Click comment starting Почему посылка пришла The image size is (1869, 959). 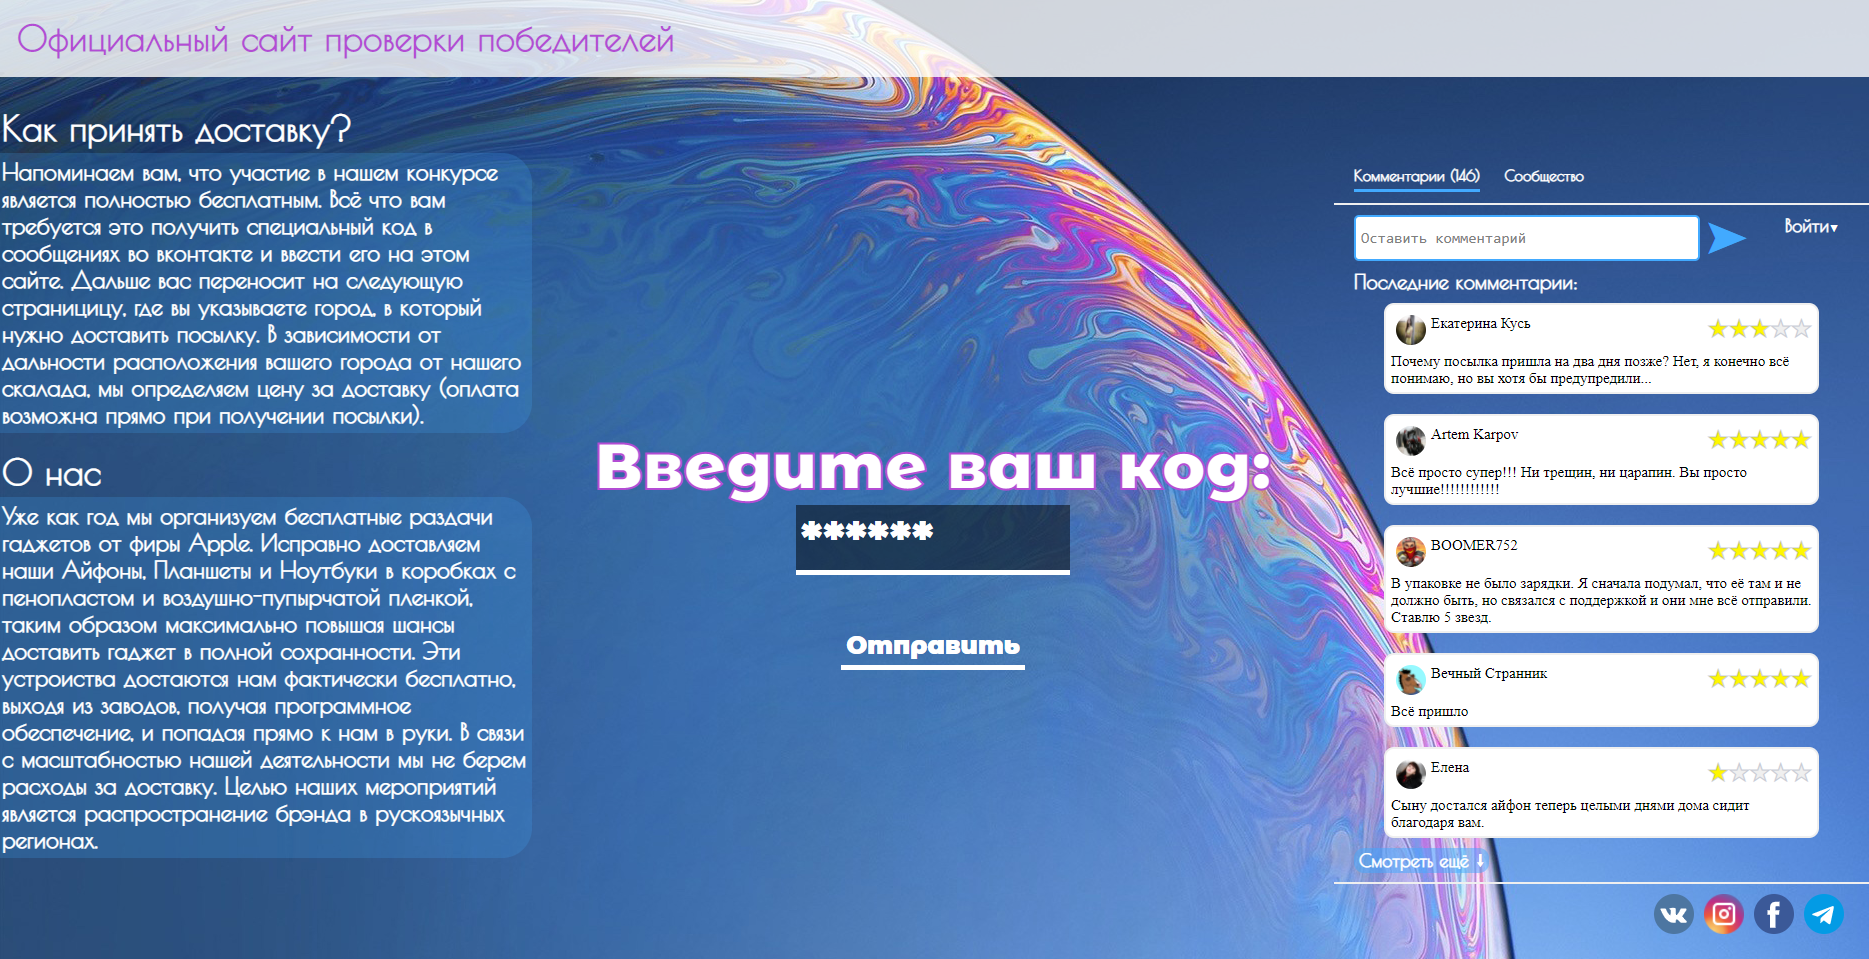pyautogui.click(x=1590, y=370)
